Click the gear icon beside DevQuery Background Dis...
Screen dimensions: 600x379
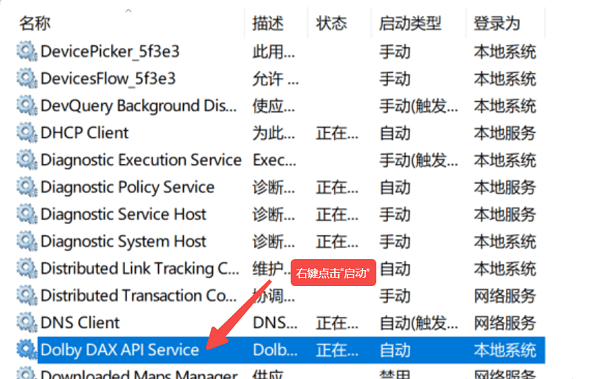(x=27, y=106)
